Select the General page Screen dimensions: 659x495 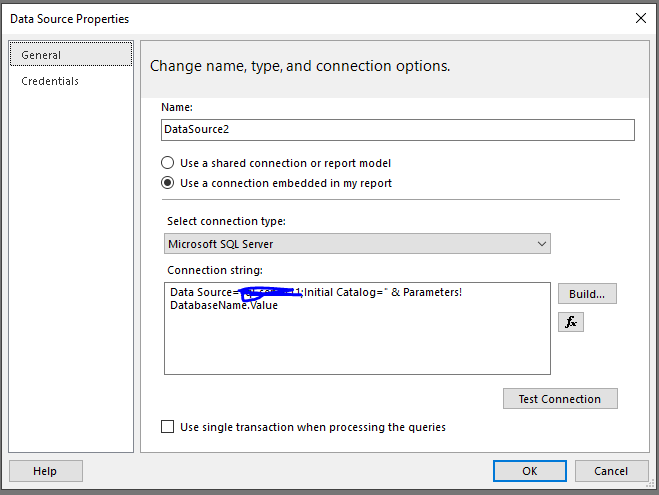pyautogui.click(x=71, y=55)
